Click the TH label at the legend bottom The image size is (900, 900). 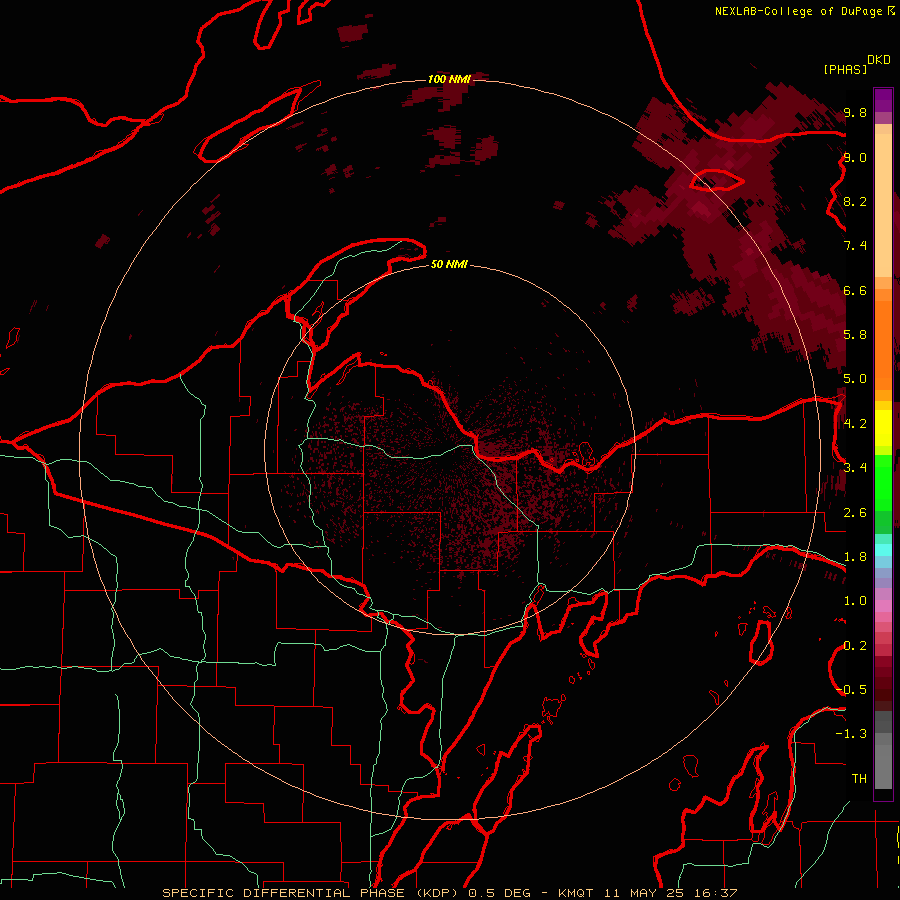[x=859, y=779]
